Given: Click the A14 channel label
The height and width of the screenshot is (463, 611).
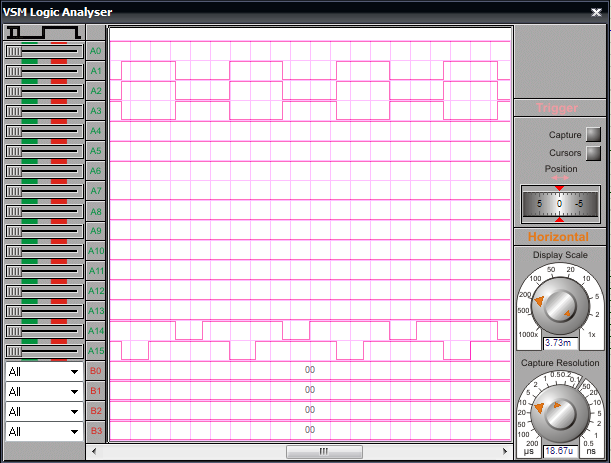Looking at the screenshot, I should pyautogui.click(x=96, y=330).
